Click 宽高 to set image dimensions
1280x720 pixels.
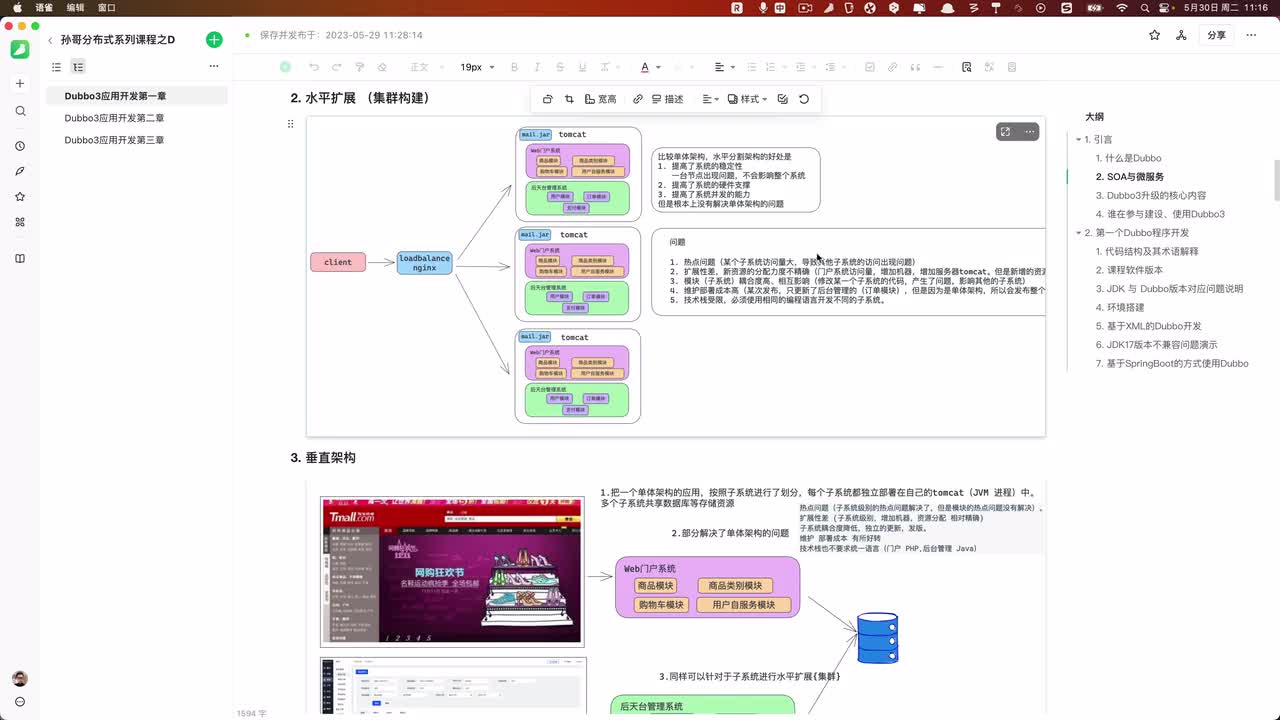pos(600,99)
